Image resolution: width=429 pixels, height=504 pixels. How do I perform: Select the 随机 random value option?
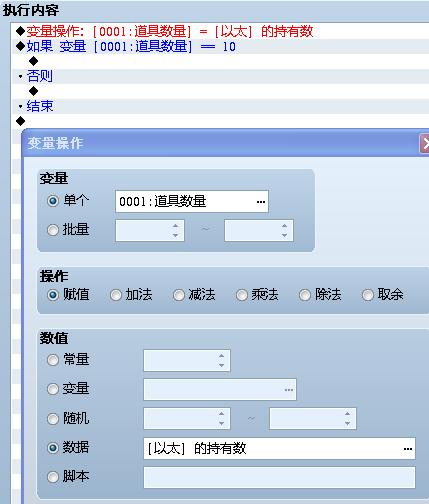coord(53,419)
